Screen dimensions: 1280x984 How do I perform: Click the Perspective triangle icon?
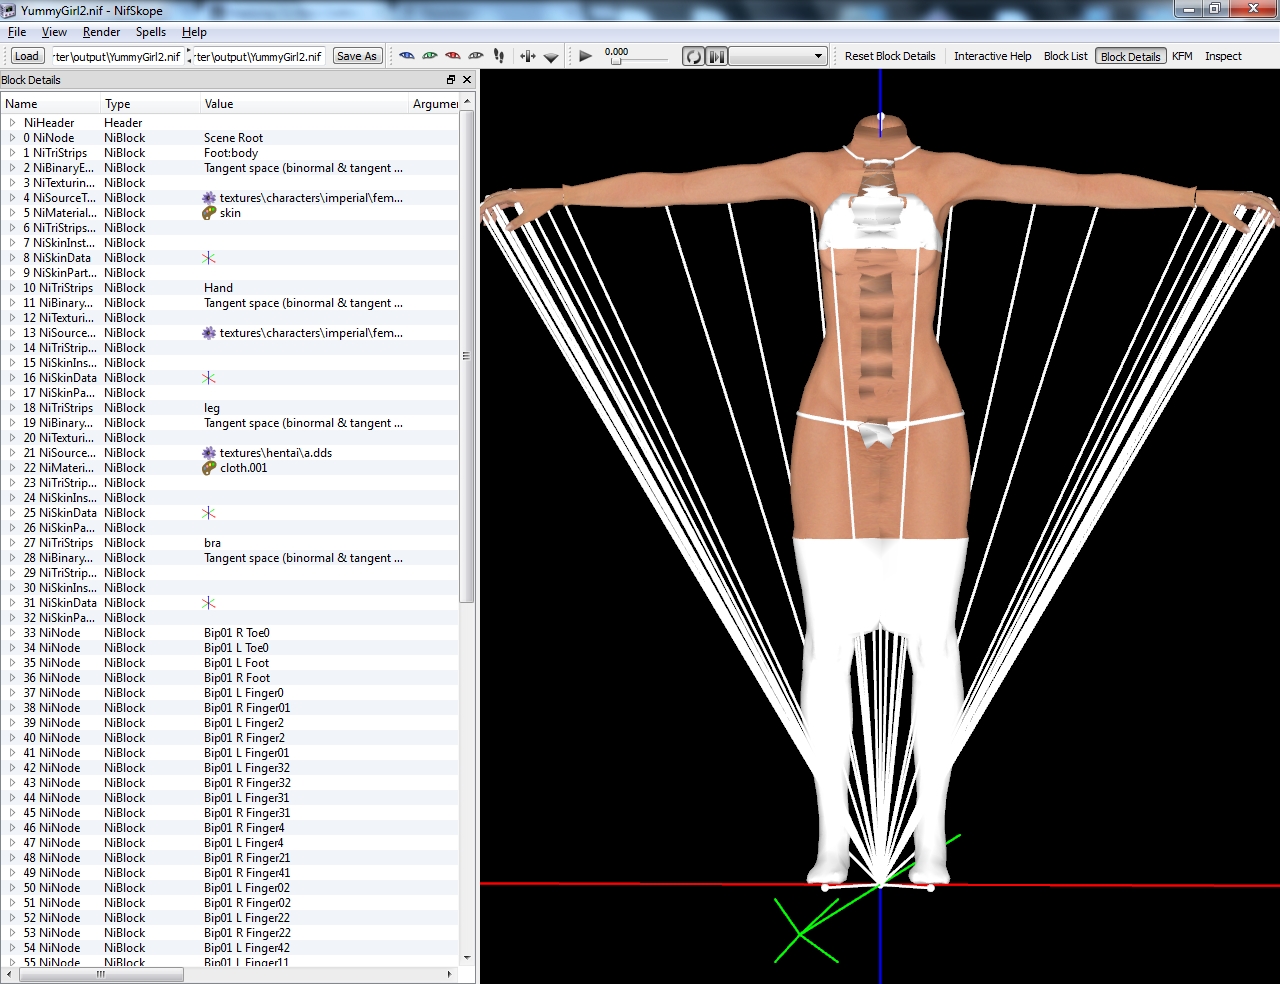tap(551, 57)
